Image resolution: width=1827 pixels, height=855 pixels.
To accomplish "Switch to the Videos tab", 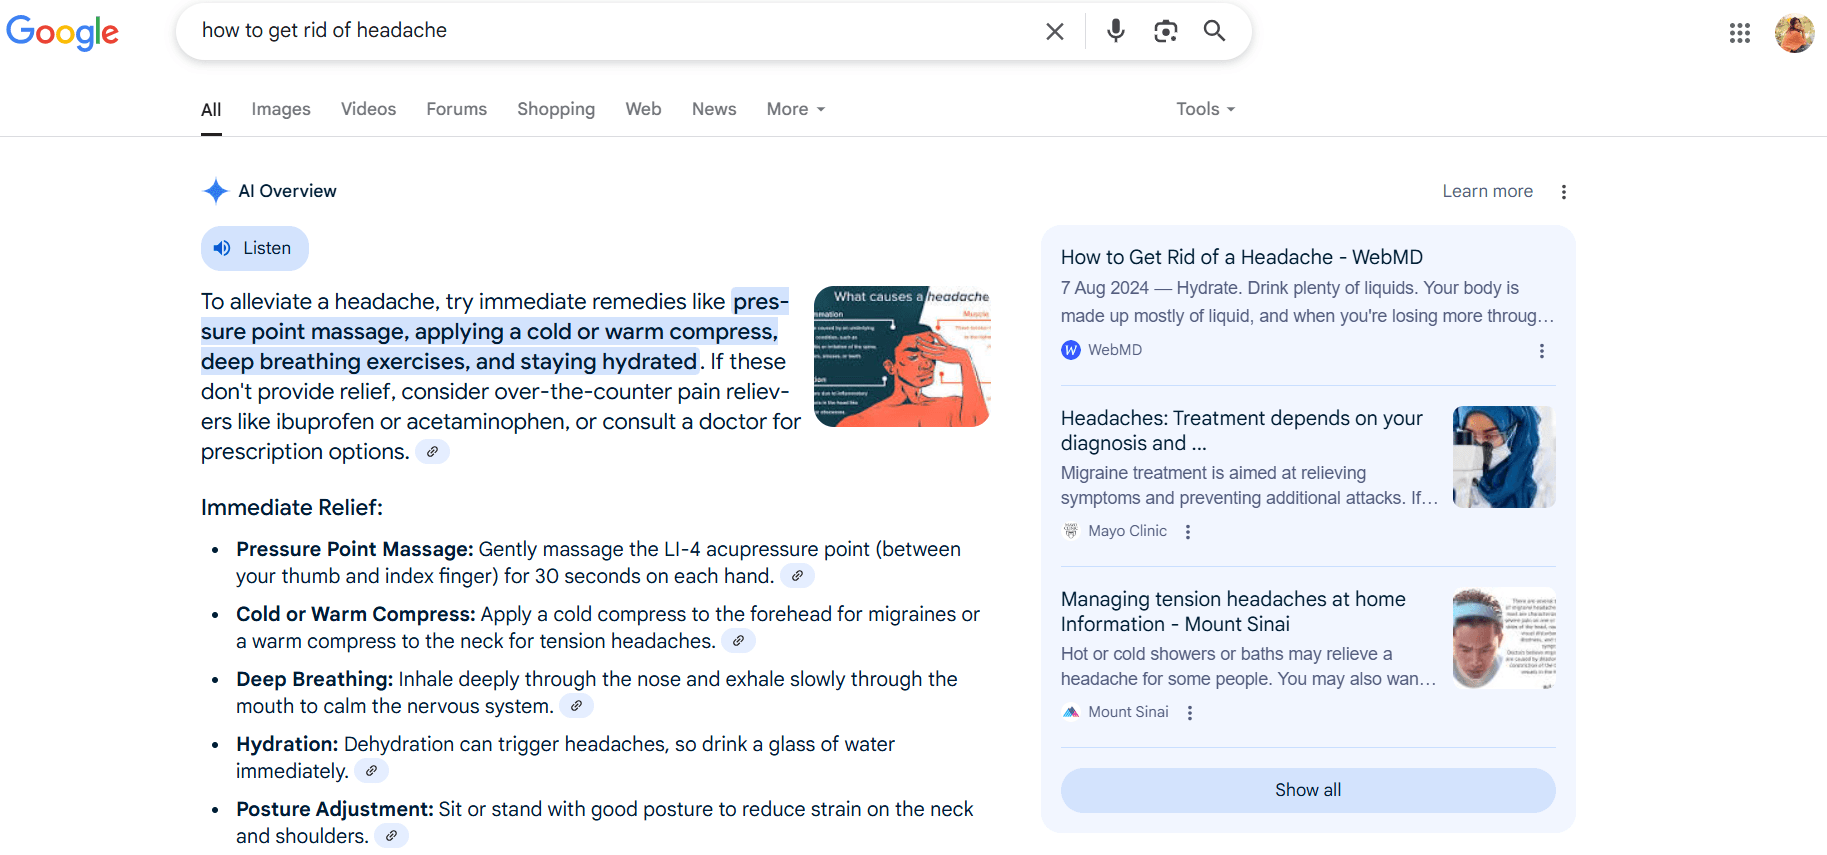I will [x=368, y=109].
